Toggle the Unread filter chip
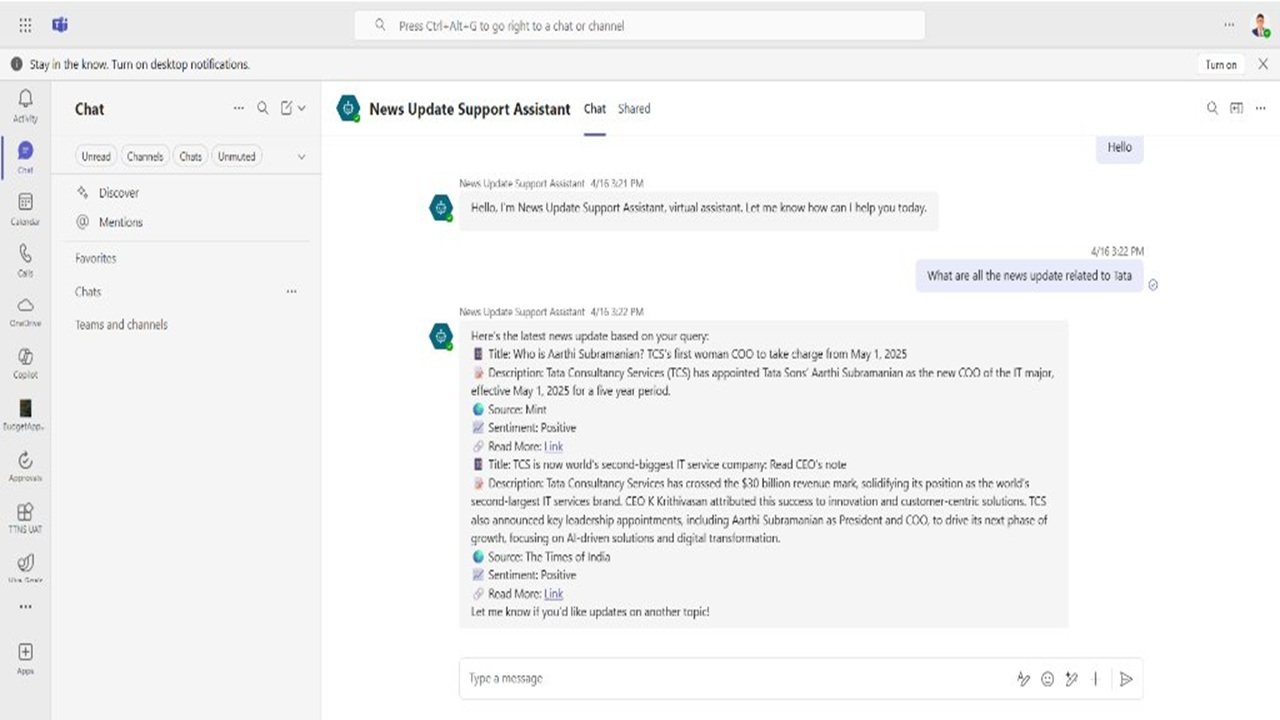1280x720 pixels. click(x=96, y=156)
